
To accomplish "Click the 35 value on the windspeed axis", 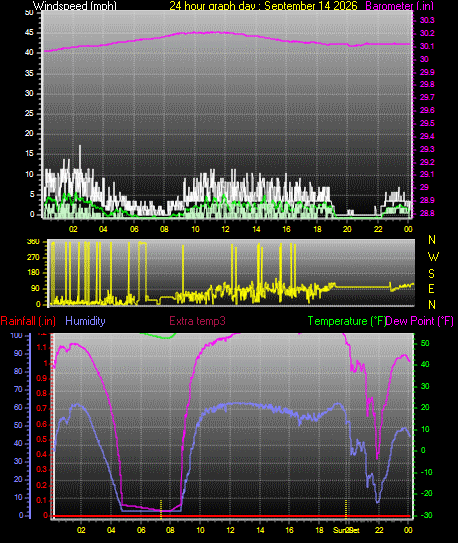I will [29, 73].
